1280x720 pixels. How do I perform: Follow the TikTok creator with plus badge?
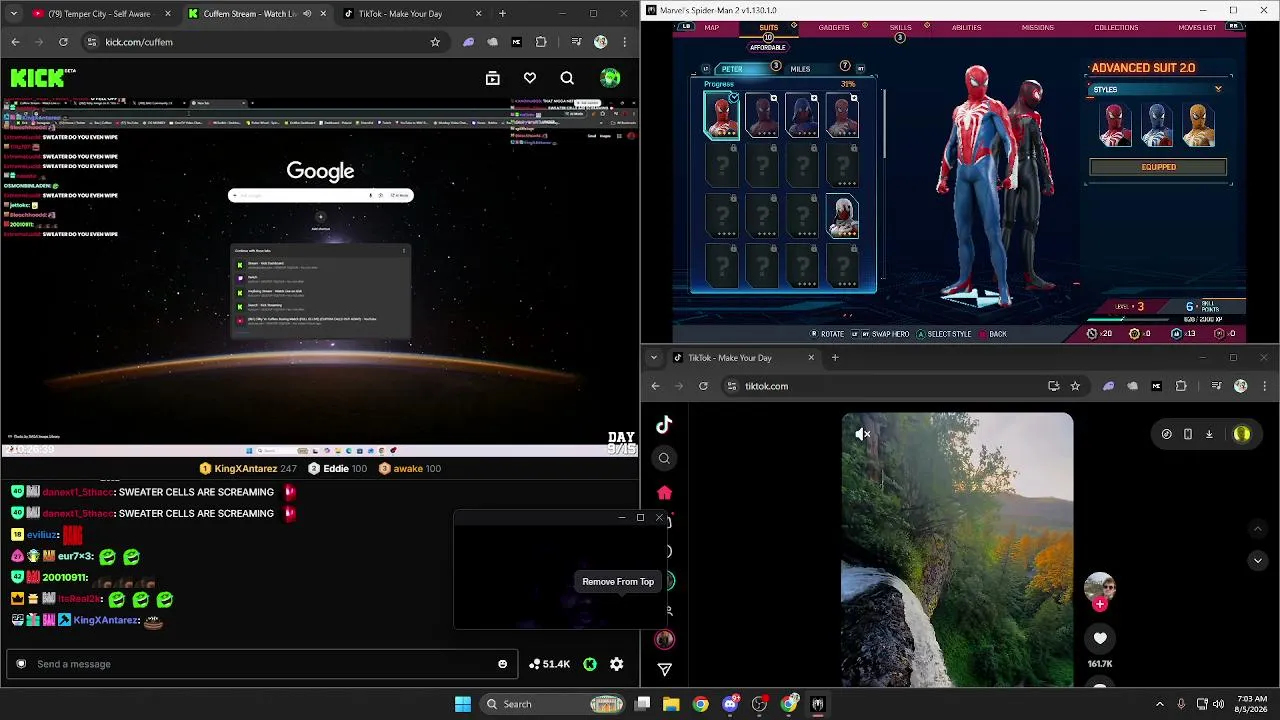(x=1100, y=604)
